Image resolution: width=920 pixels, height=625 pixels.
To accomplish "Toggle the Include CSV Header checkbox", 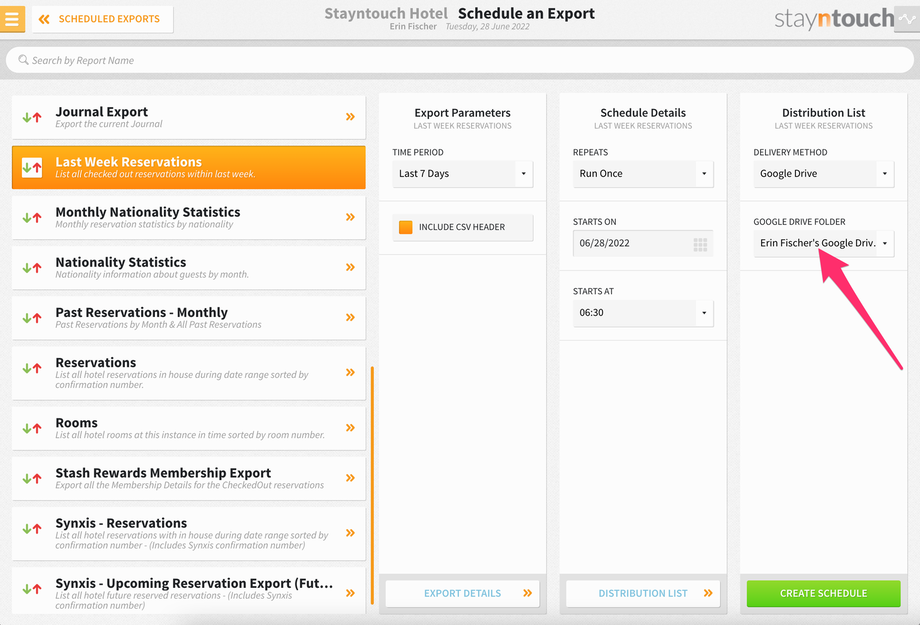I will point(405,227).
